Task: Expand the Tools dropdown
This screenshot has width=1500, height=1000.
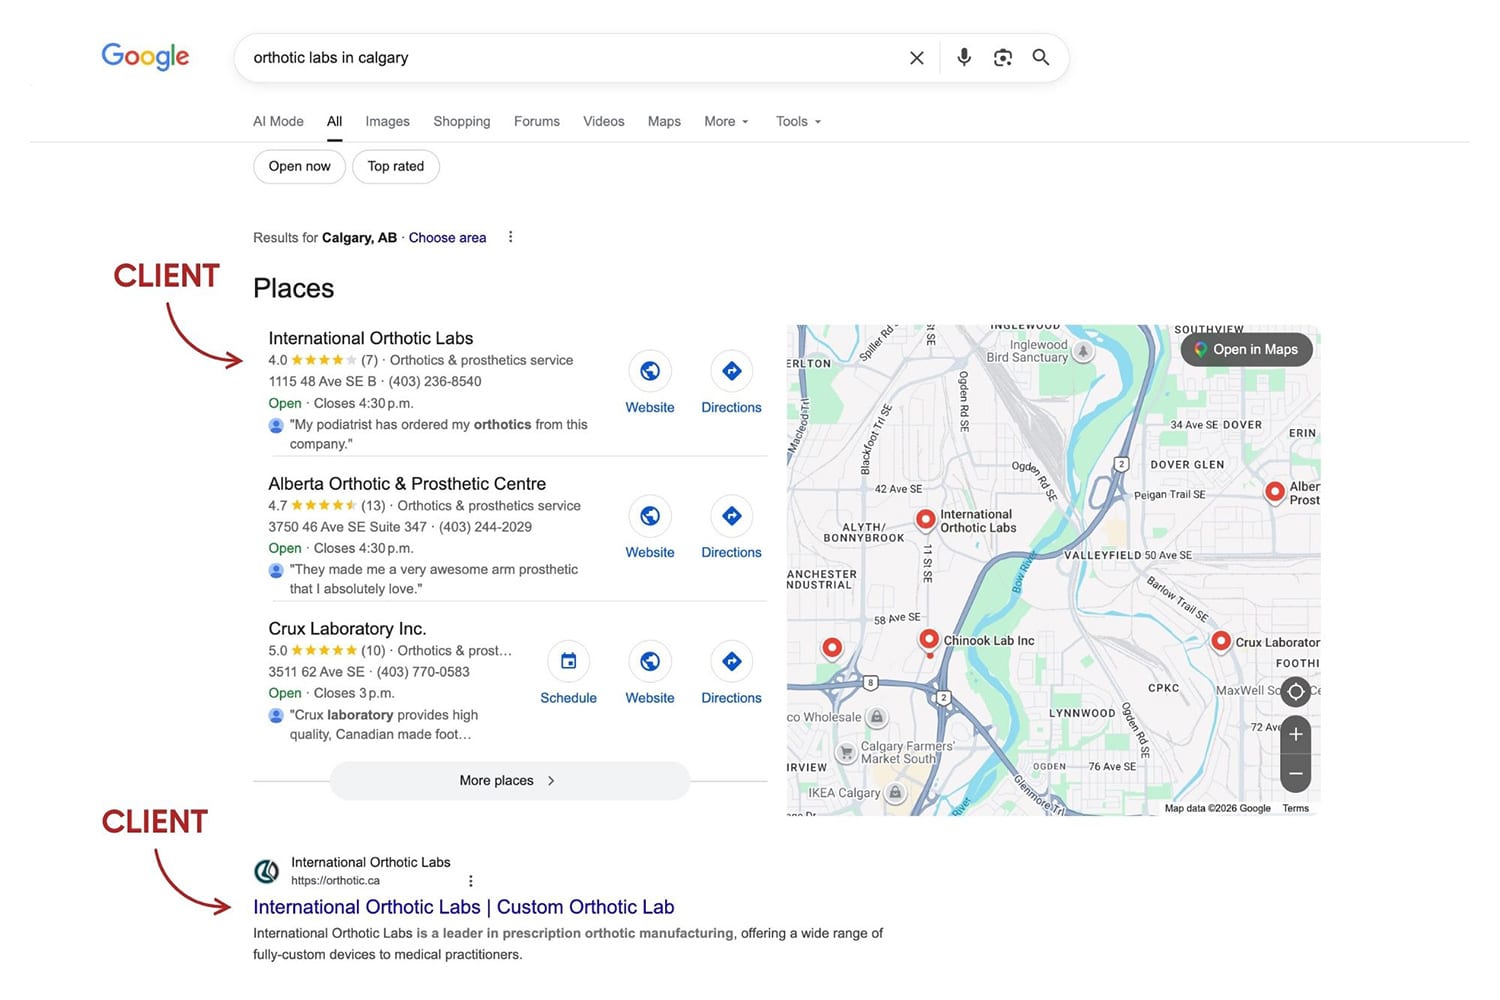Action: [x=798, y=121]
